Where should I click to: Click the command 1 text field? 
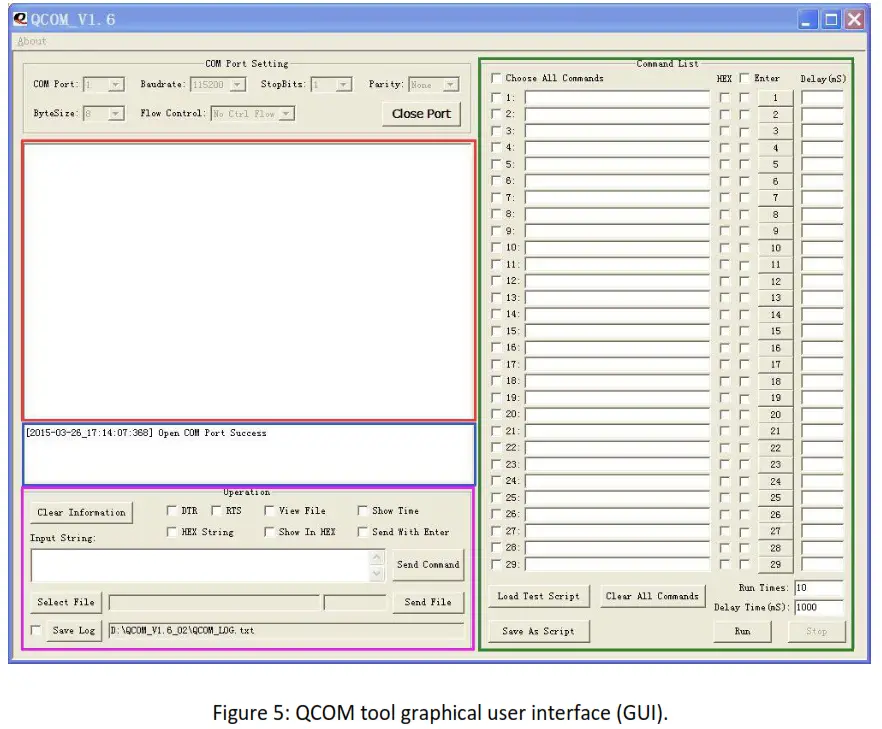point(617,98)
